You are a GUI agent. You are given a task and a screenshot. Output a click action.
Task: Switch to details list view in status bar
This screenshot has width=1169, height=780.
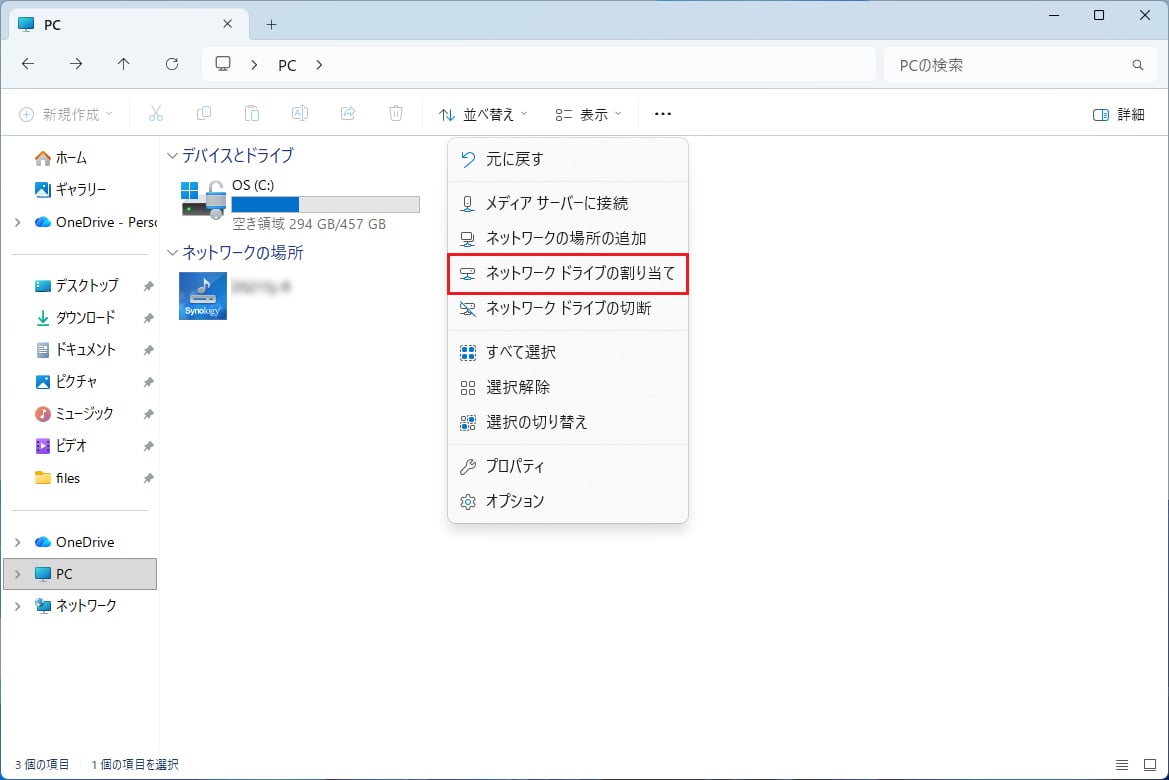click(x=1122, y=765)
